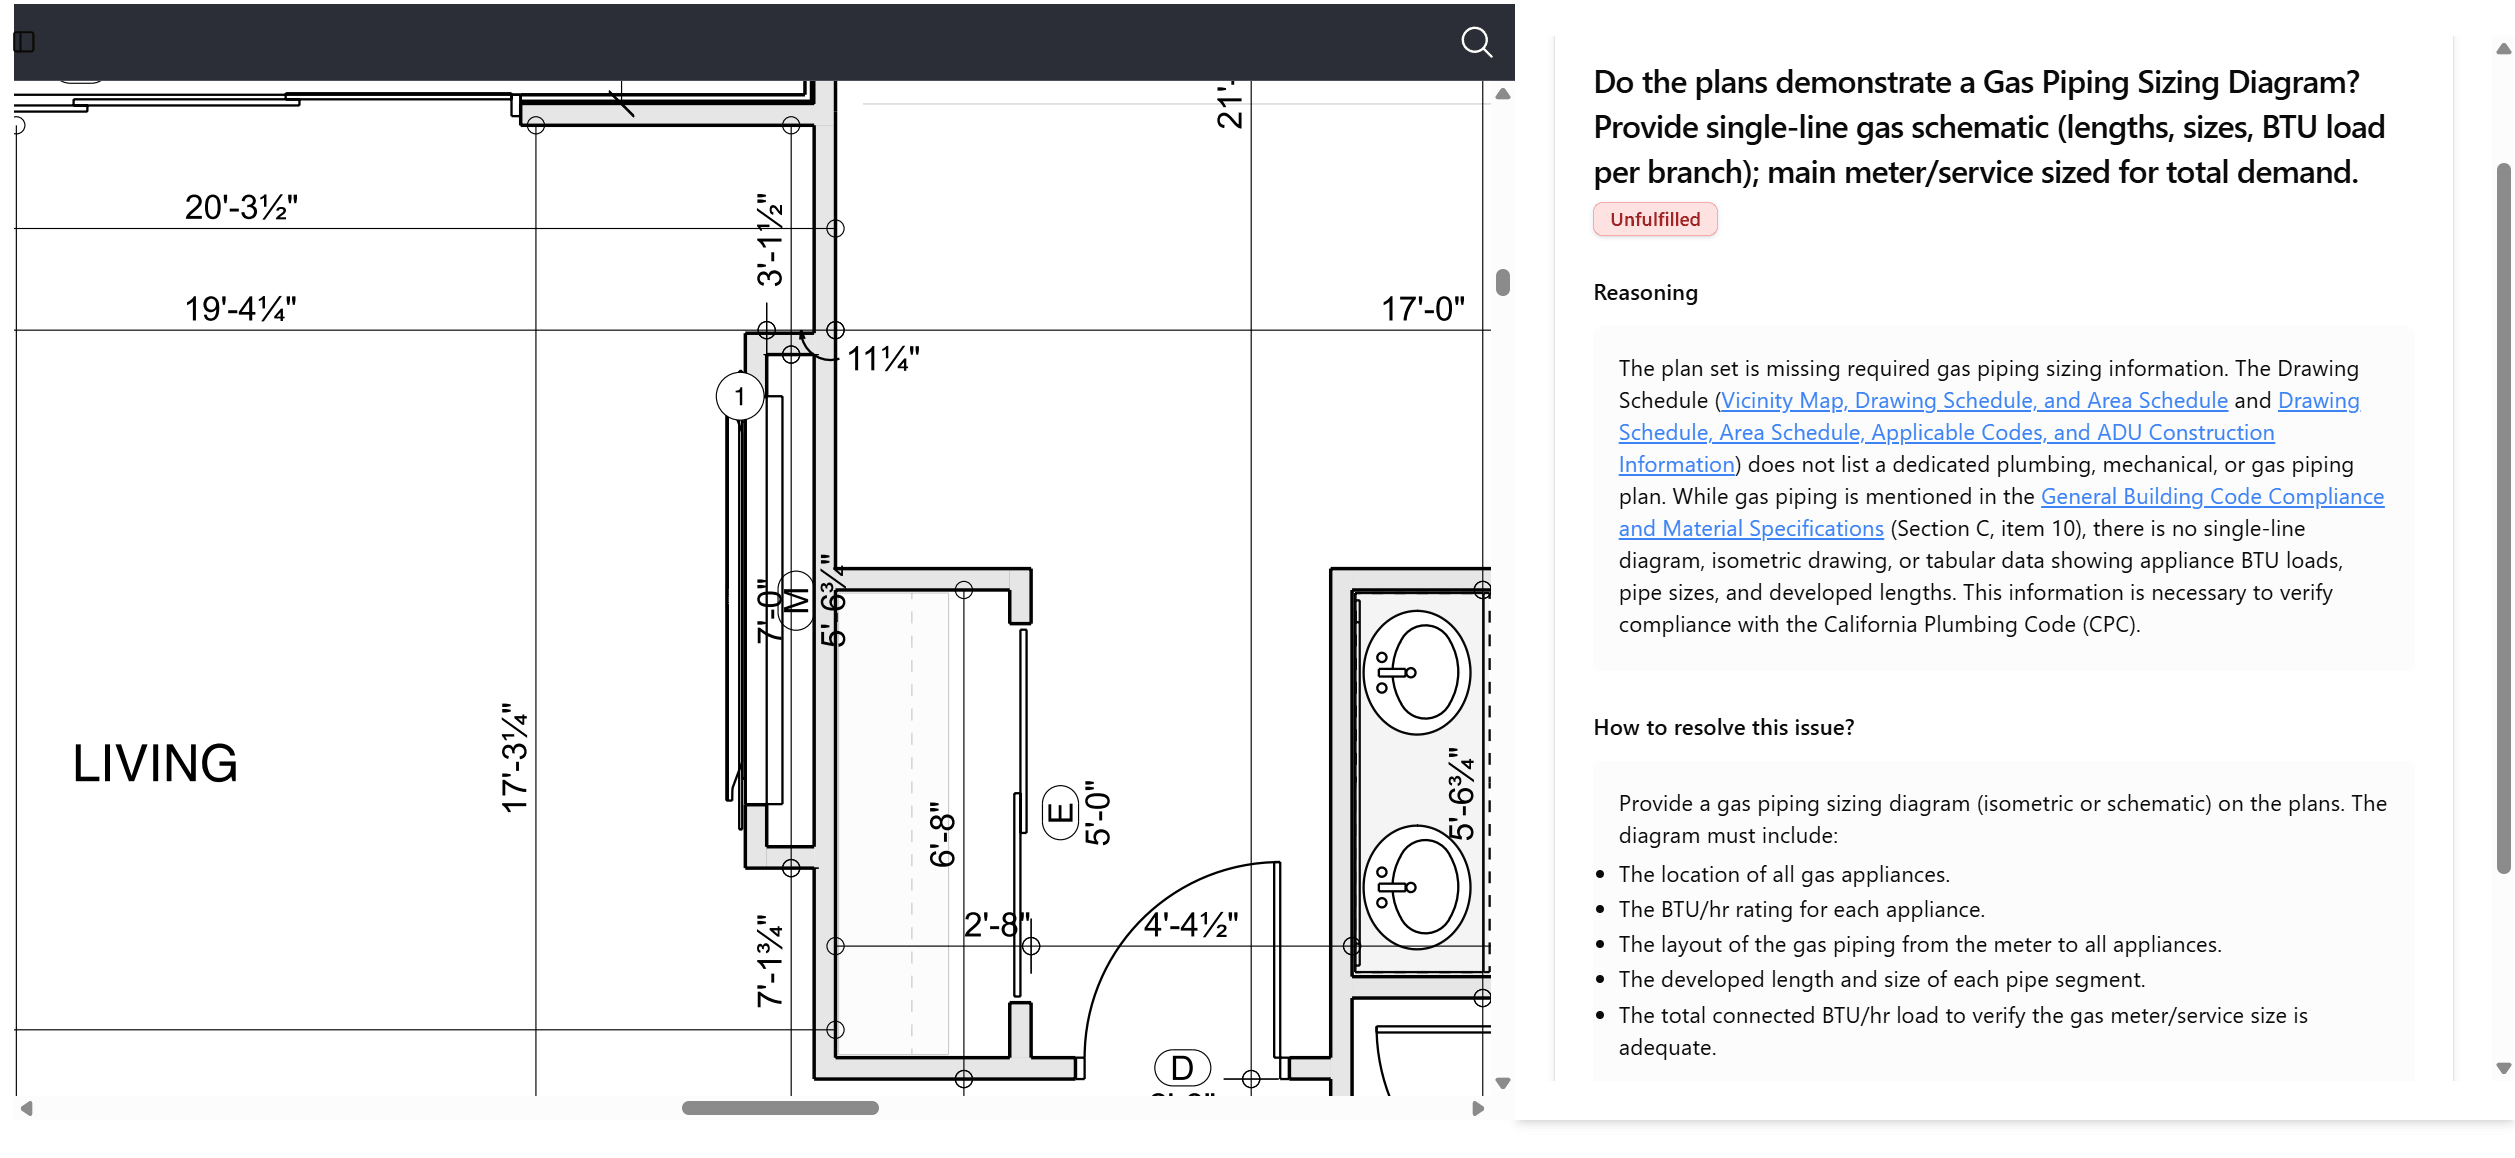Click the Reasoning heading
2515x1158 pixels.
(x=1645, y=292)
